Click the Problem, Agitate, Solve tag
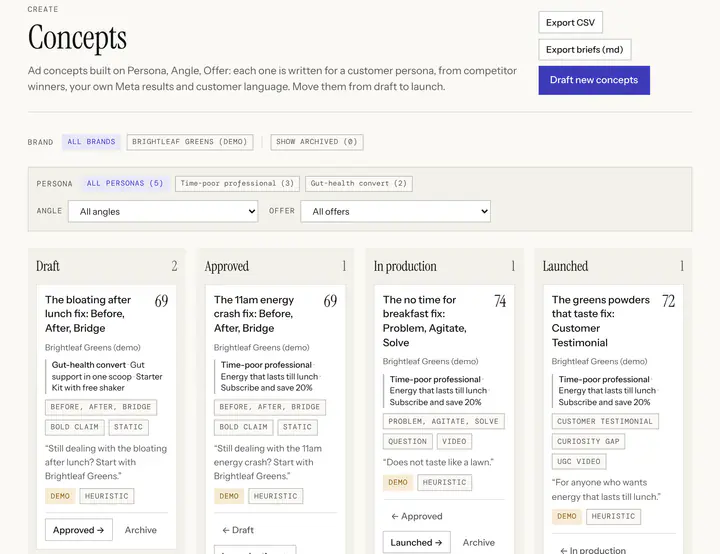This screenshot has width=720, height=554. click(444, 421)
